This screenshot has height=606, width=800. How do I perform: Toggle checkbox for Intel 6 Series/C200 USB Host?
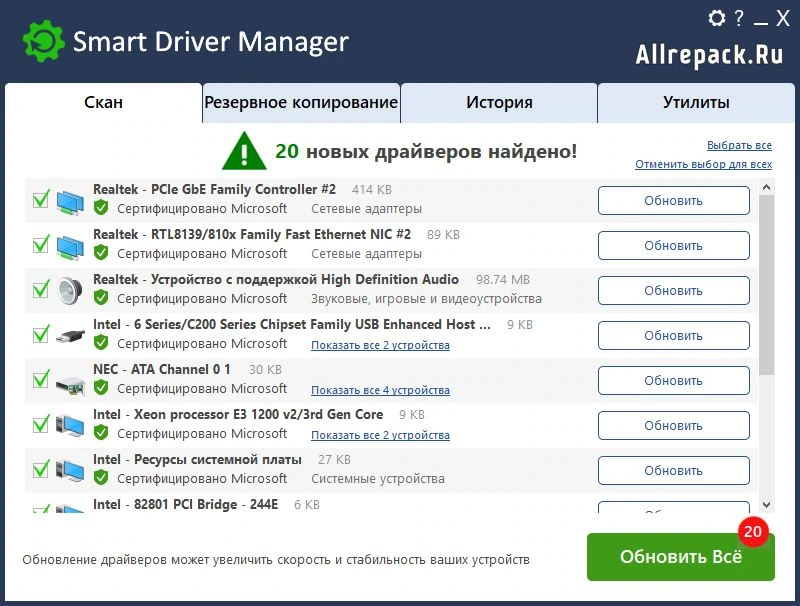click(x=41, y=335)
